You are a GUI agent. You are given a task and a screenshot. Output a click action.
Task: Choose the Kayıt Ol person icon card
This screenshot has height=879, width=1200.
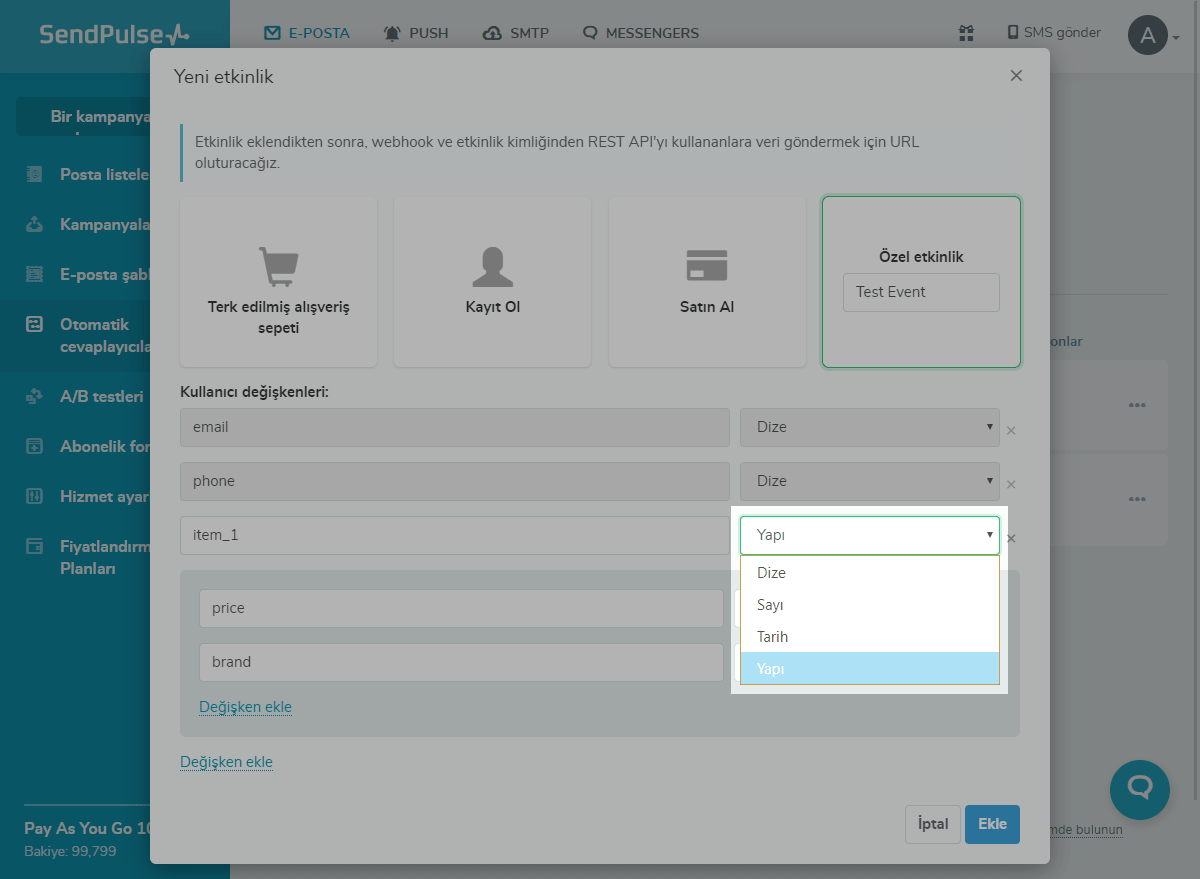(493, 267)
